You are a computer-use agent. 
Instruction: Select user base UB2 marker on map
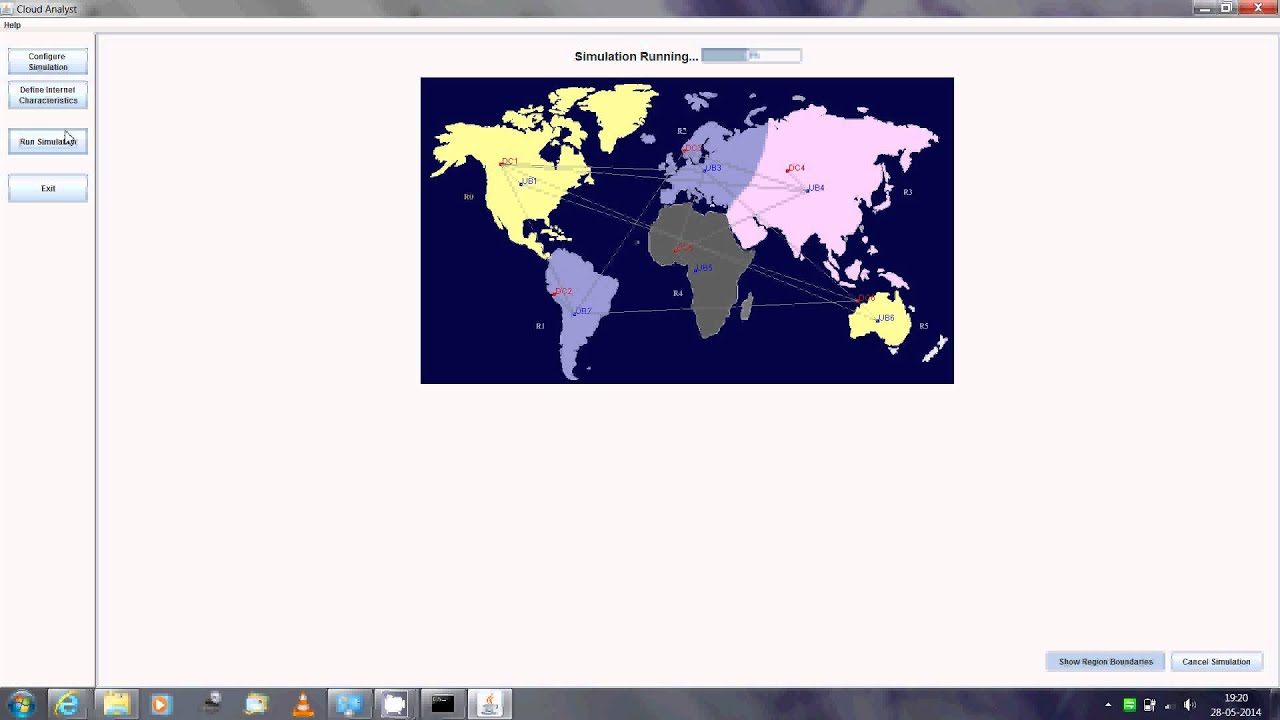tap(582, 312)
